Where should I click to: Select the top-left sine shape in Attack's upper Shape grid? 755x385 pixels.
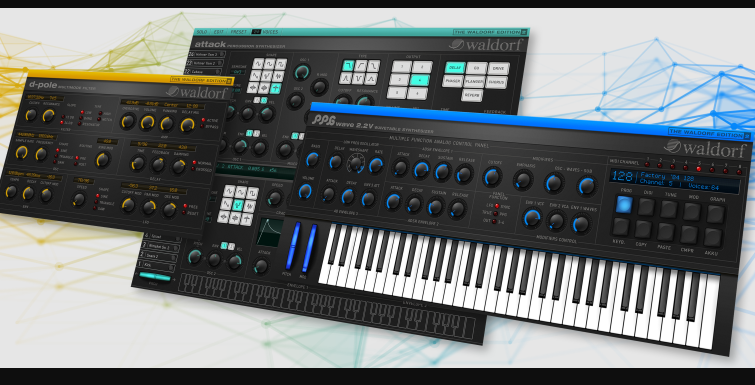[x=258, y=64]
